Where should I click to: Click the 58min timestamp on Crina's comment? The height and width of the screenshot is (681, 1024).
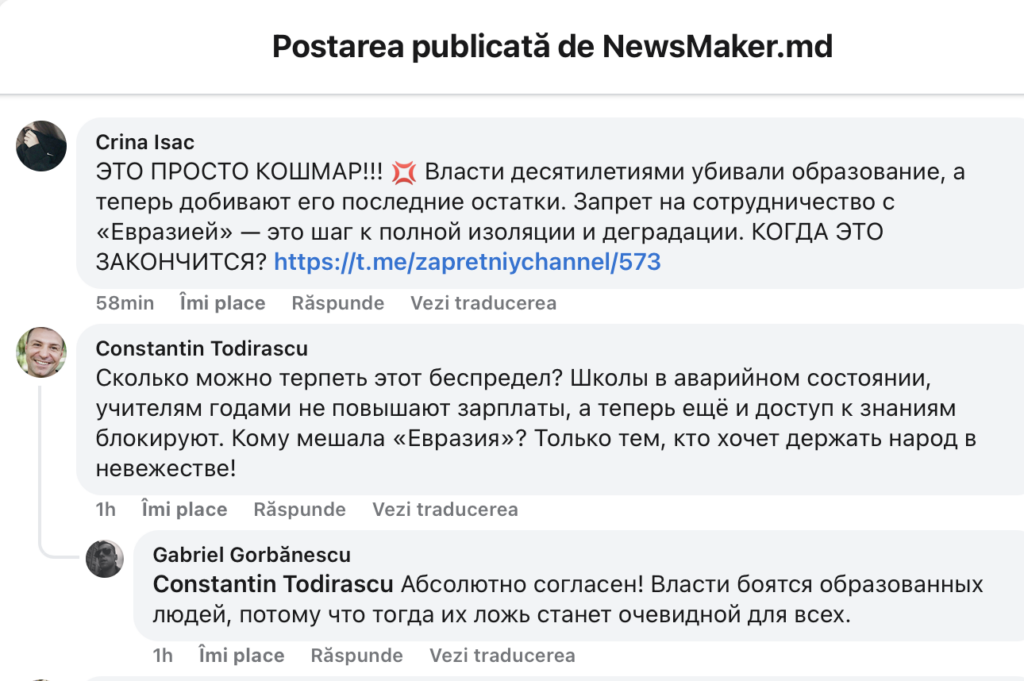pos(125,303)
